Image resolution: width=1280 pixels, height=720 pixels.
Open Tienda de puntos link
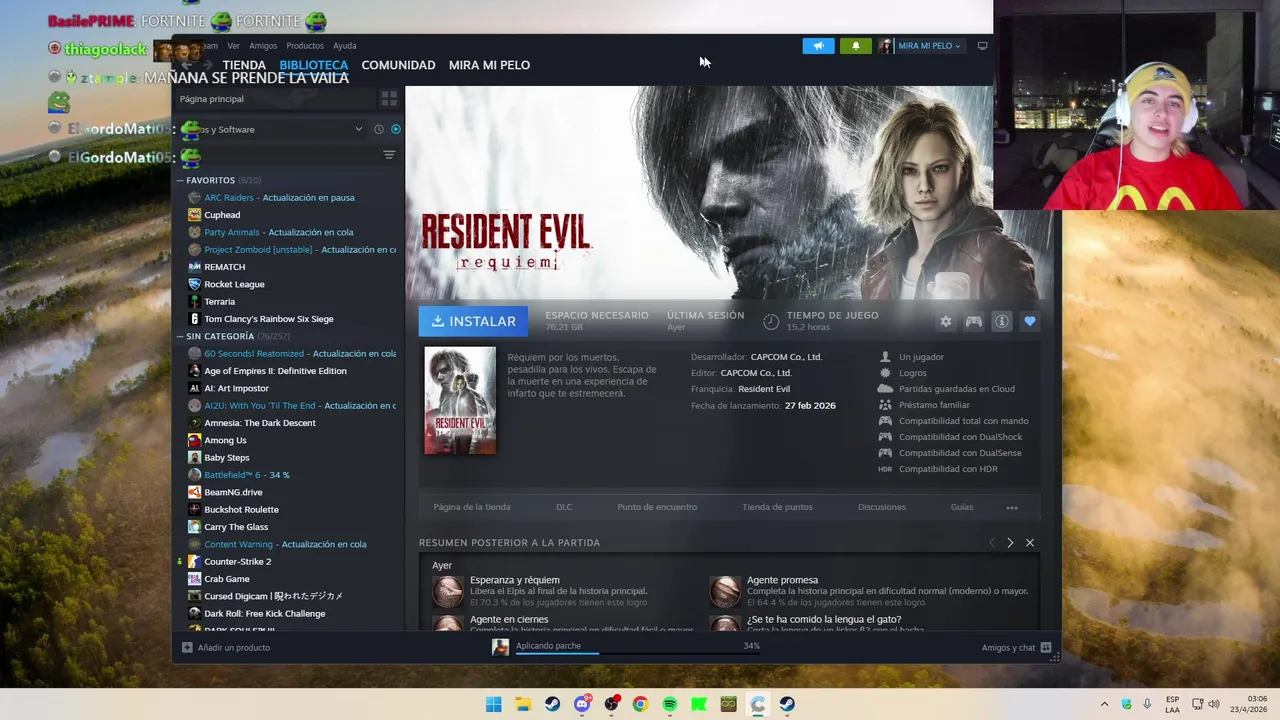(x=777, y=507)
